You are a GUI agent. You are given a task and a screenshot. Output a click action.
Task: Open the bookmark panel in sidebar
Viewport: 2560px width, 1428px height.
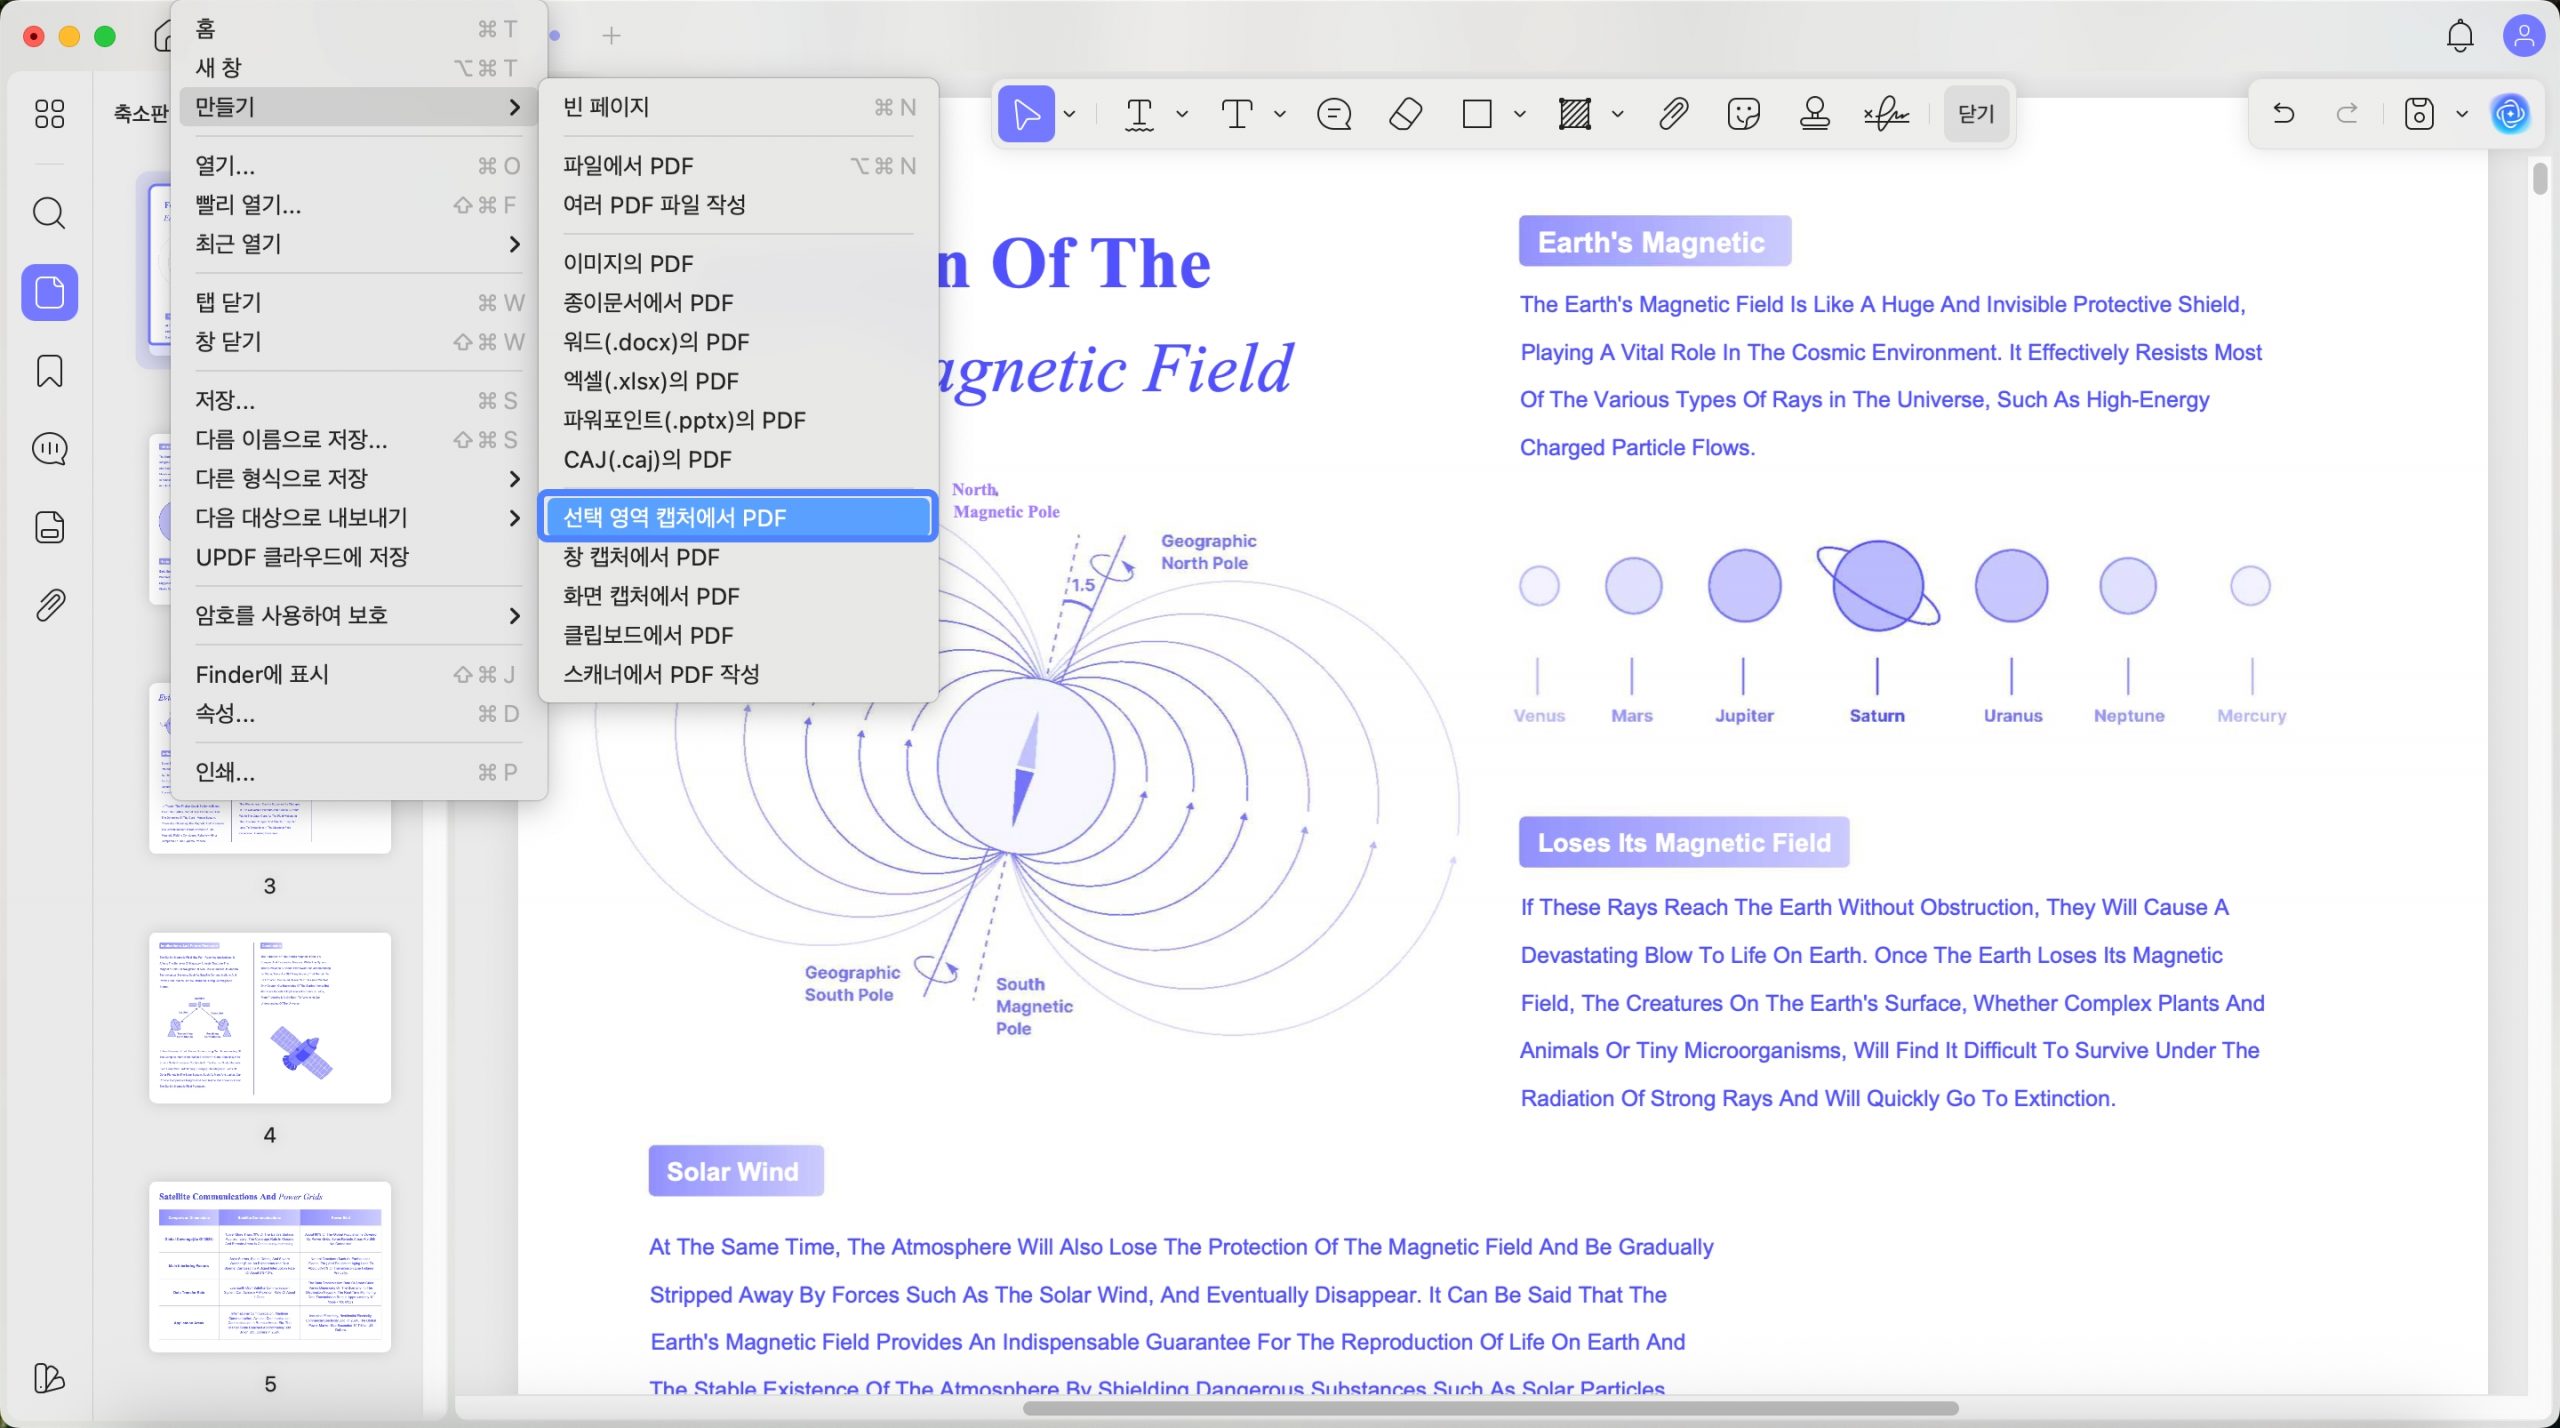point(49,371)
